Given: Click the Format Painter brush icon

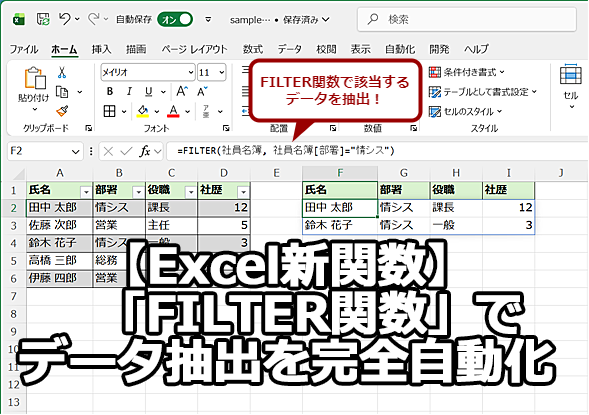Looking at the screenshot, I should coord(62,112).
